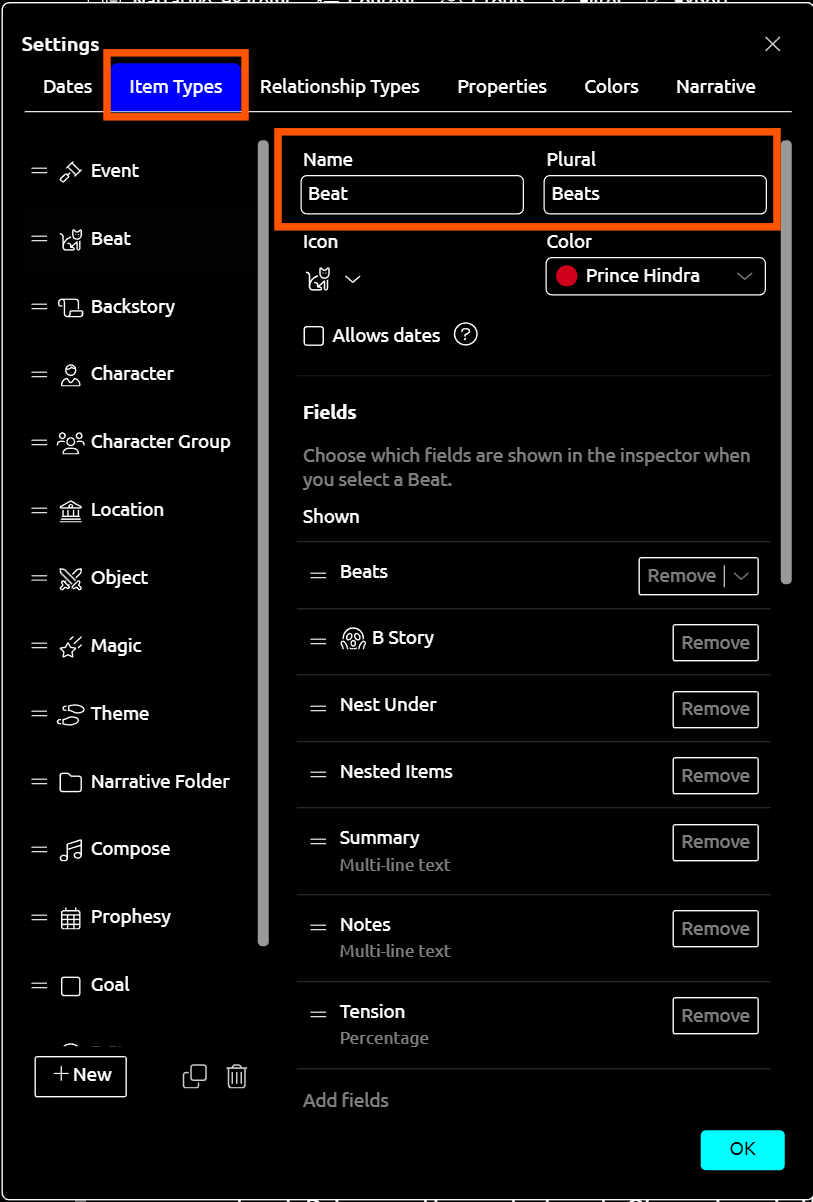Screen dimensions: 813x1202
Task: Remove the Tension field
Action: coord(715,1015)
